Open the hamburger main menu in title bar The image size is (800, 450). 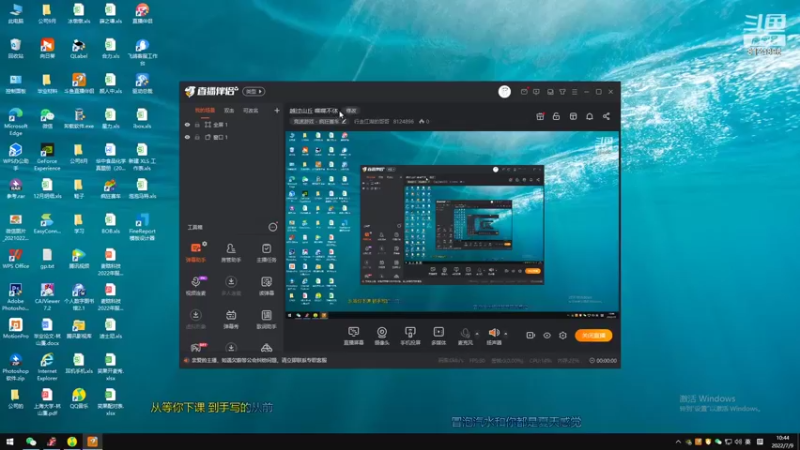coord(574,92)
